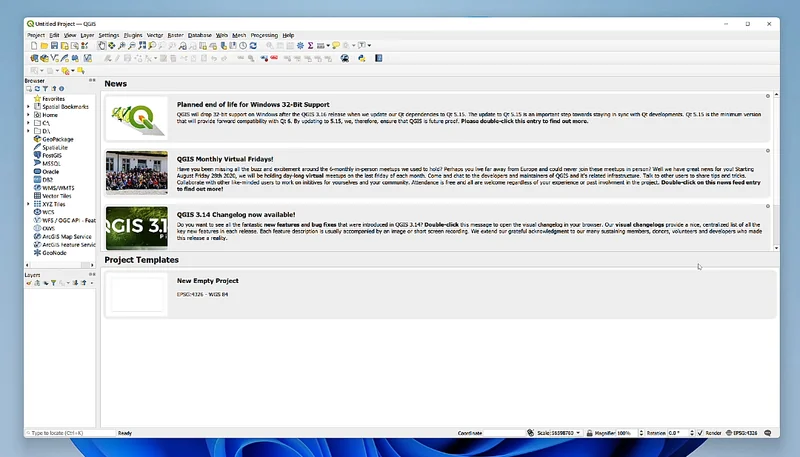Click the Filter Browser funnel icon
Screen dimensions: 800x457
click(x=46, y=89)
